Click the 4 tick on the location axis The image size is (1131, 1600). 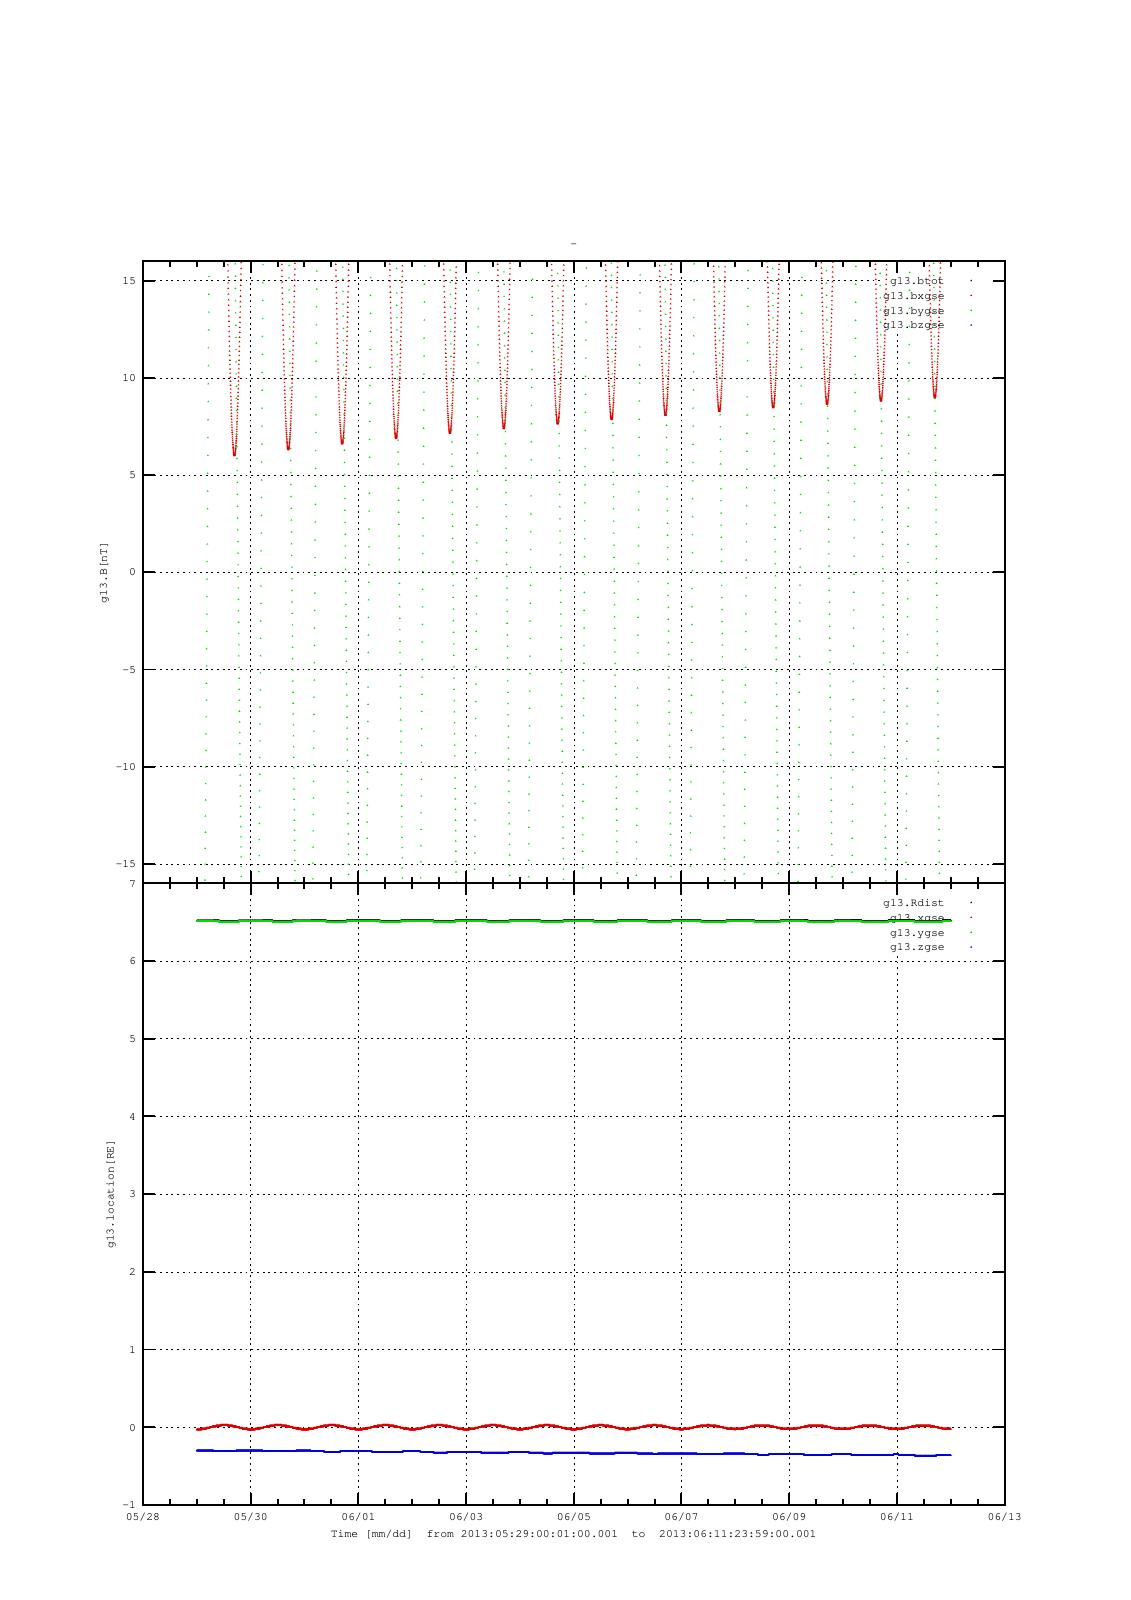click(x=132, y=1117)
